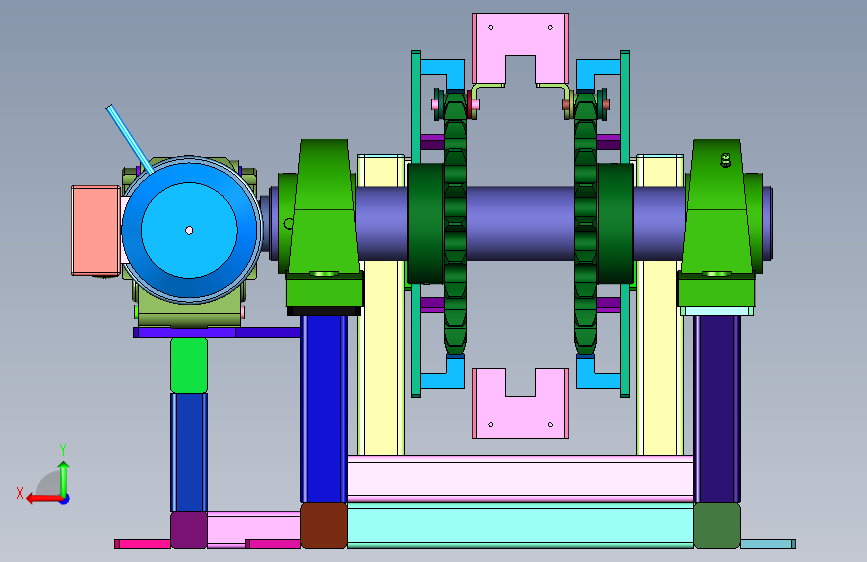This screenshot has width=867, height=562.
Task: Select the dark purple column under the right bearing
Action: coord(717,408)
